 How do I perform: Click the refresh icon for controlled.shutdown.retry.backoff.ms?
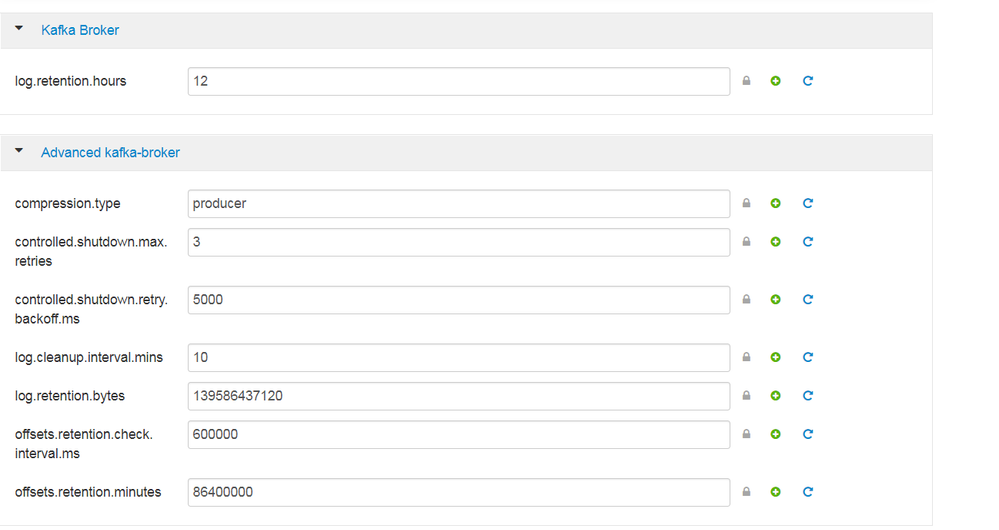click(808, 299)
